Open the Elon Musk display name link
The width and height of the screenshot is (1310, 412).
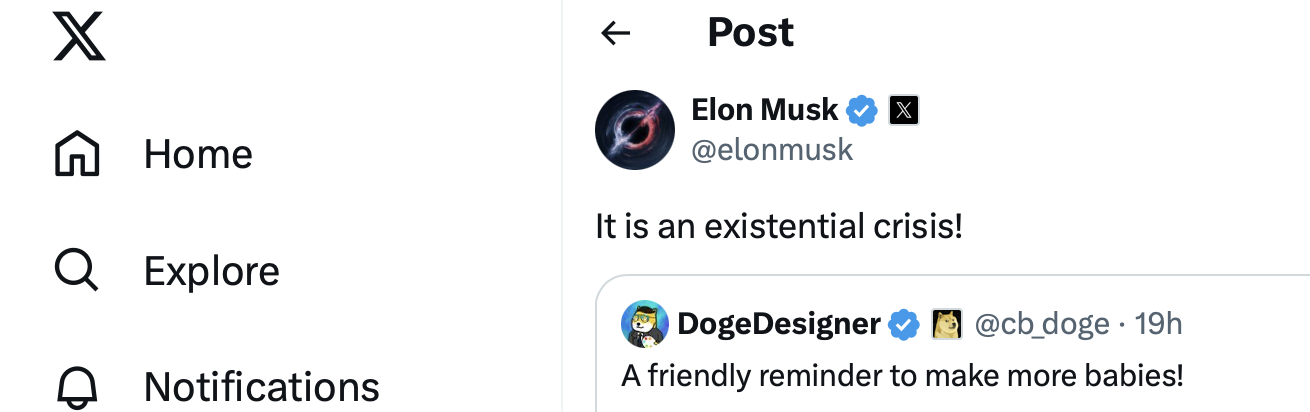[765, 110]
